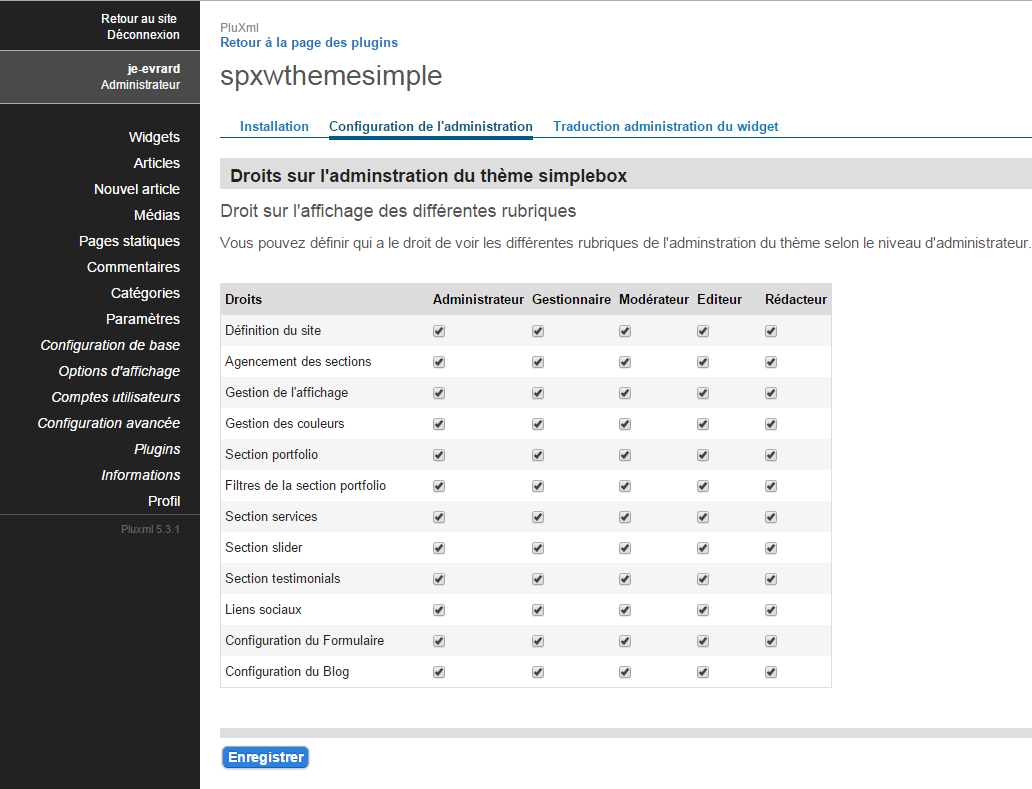Toggle Modérateur checkbox for Section slider

coord(625,548)
